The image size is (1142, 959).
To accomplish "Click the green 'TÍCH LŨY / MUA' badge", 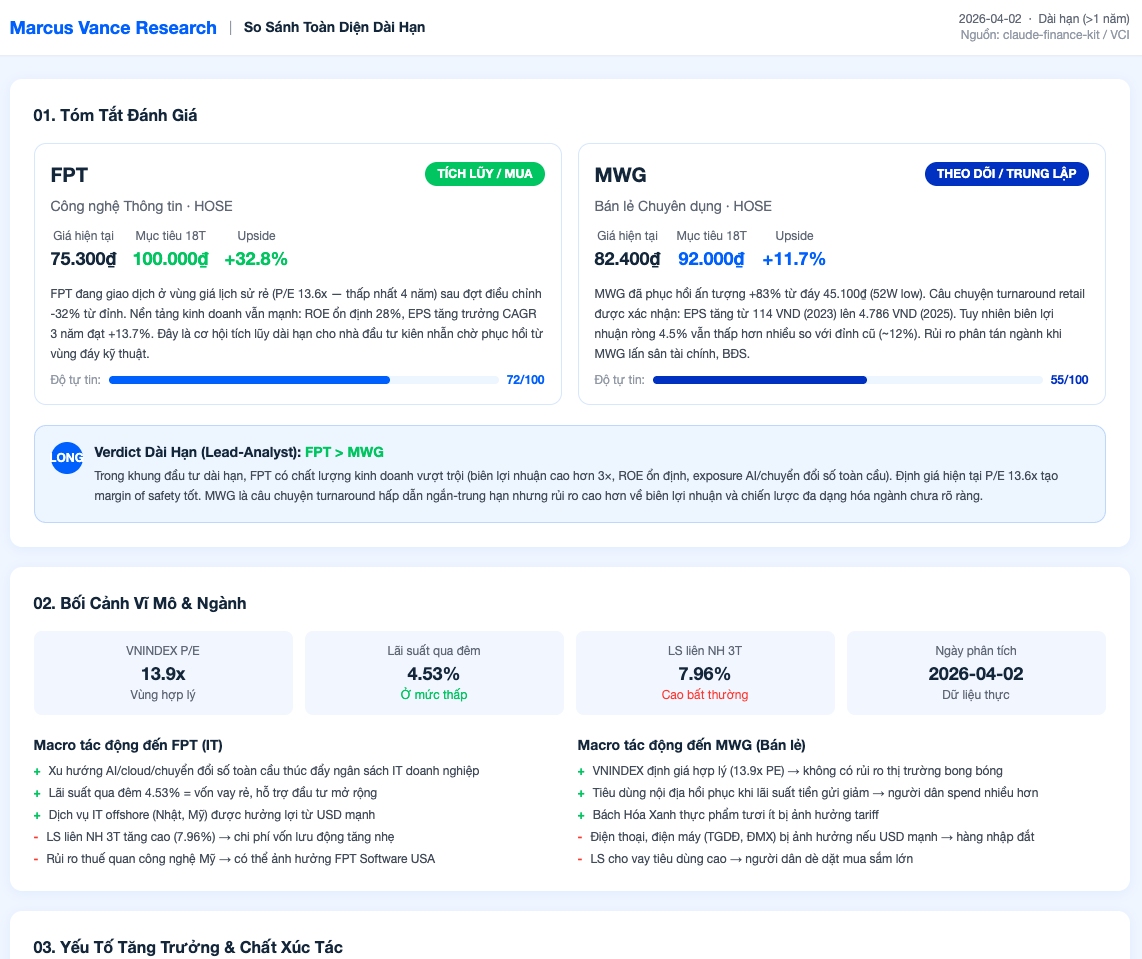I will [x=485, y=174].
